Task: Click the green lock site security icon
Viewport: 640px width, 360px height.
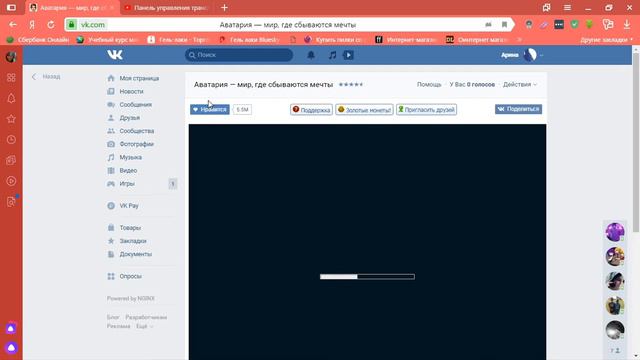Action: pyautogui.click(x=71, y=24)
